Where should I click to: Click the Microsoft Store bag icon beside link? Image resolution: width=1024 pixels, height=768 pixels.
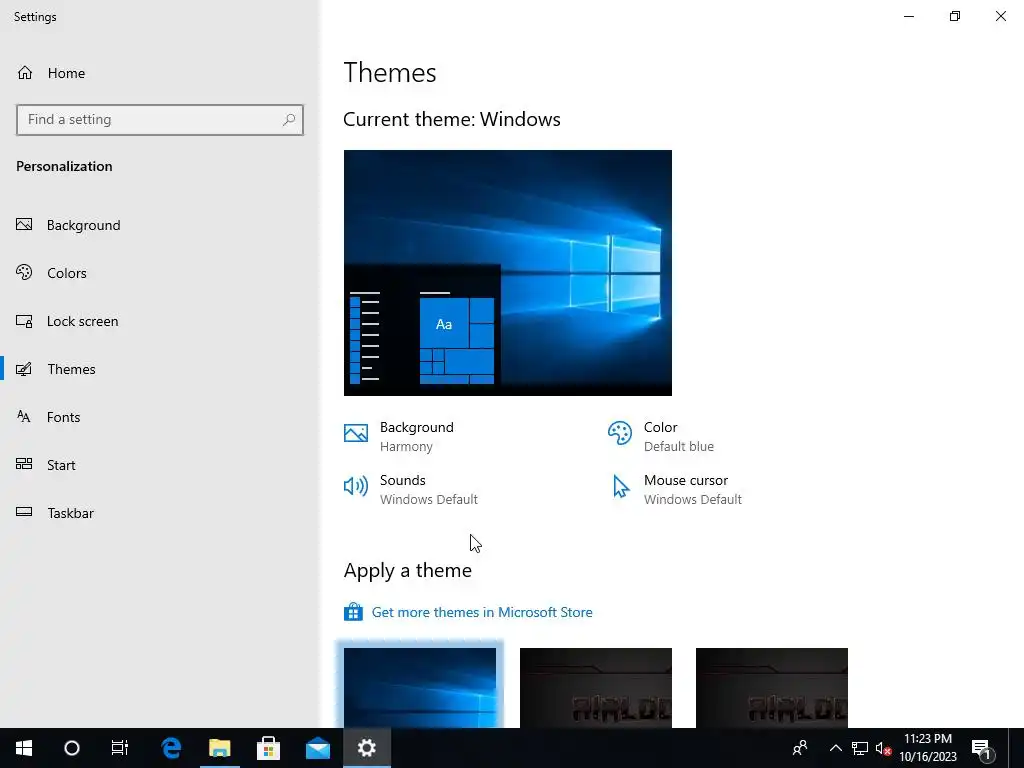(353, 612)
